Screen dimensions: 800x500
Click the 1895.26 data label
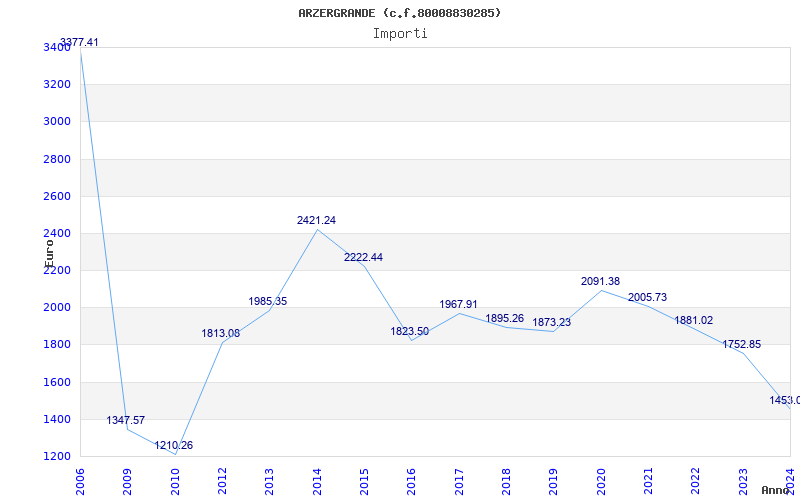click(x=505, y=319)
